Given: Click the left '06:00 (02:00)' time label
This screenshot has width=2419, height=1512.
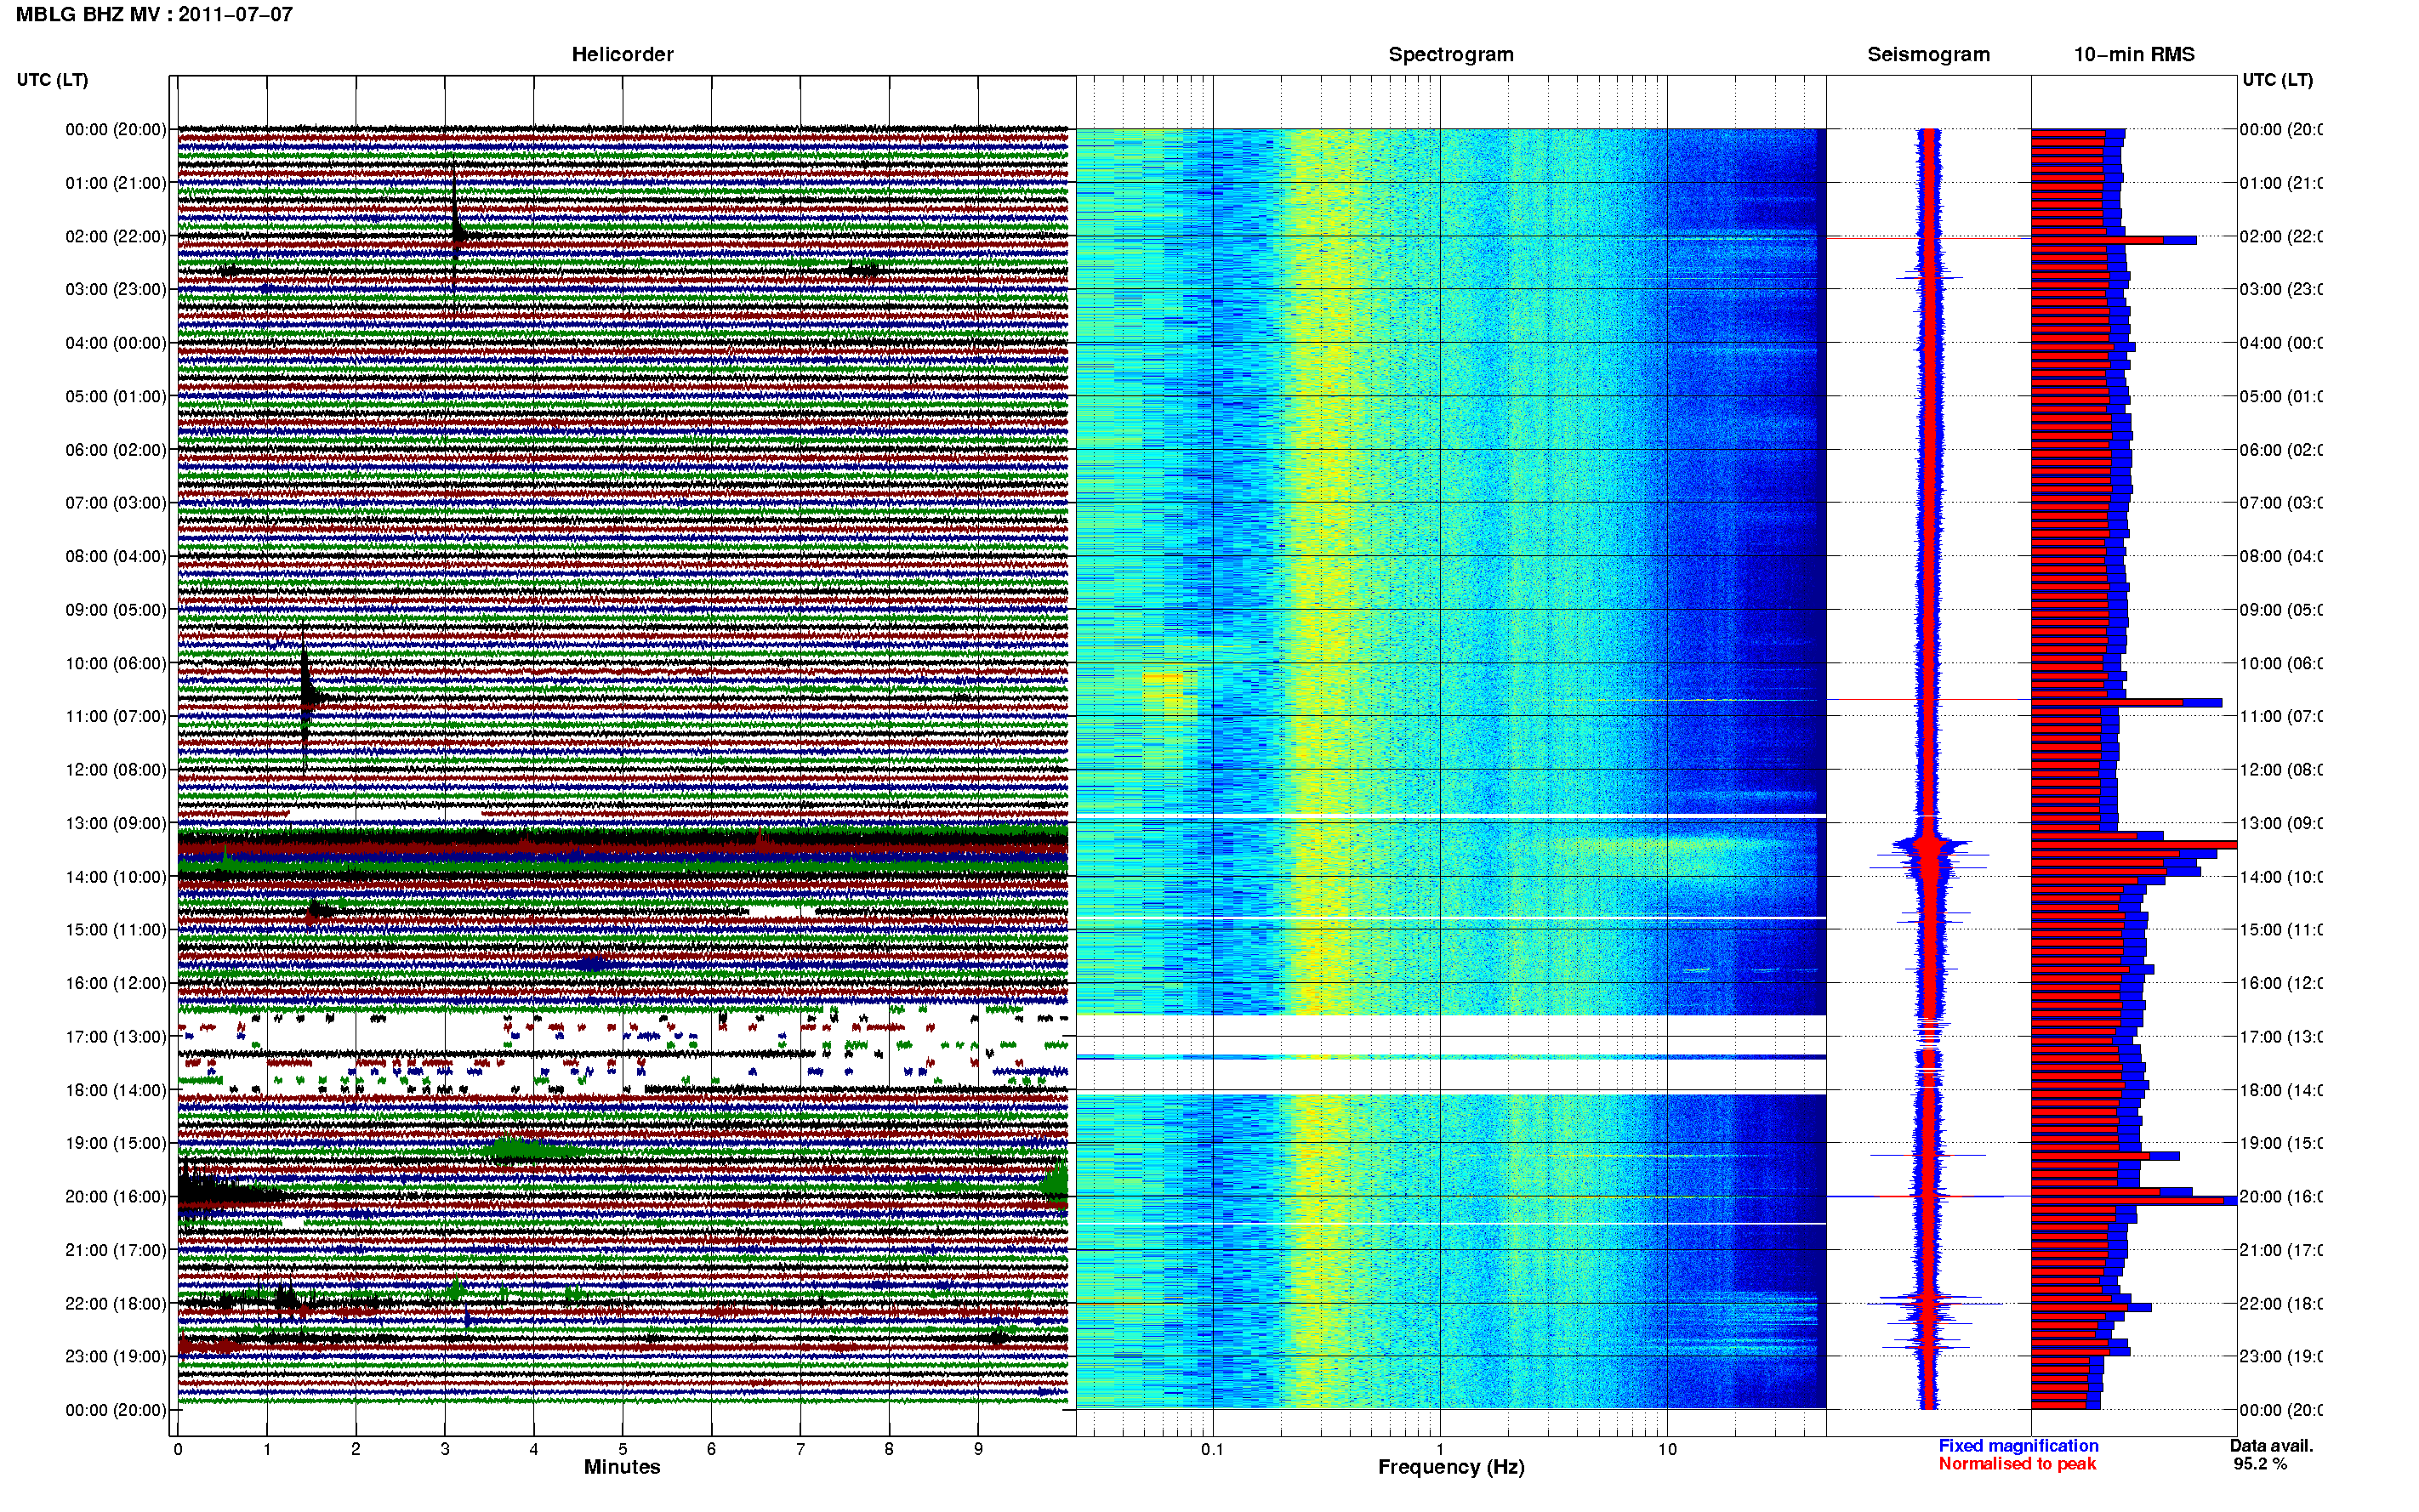Looking at the screenshot, I should click(116, 450).
